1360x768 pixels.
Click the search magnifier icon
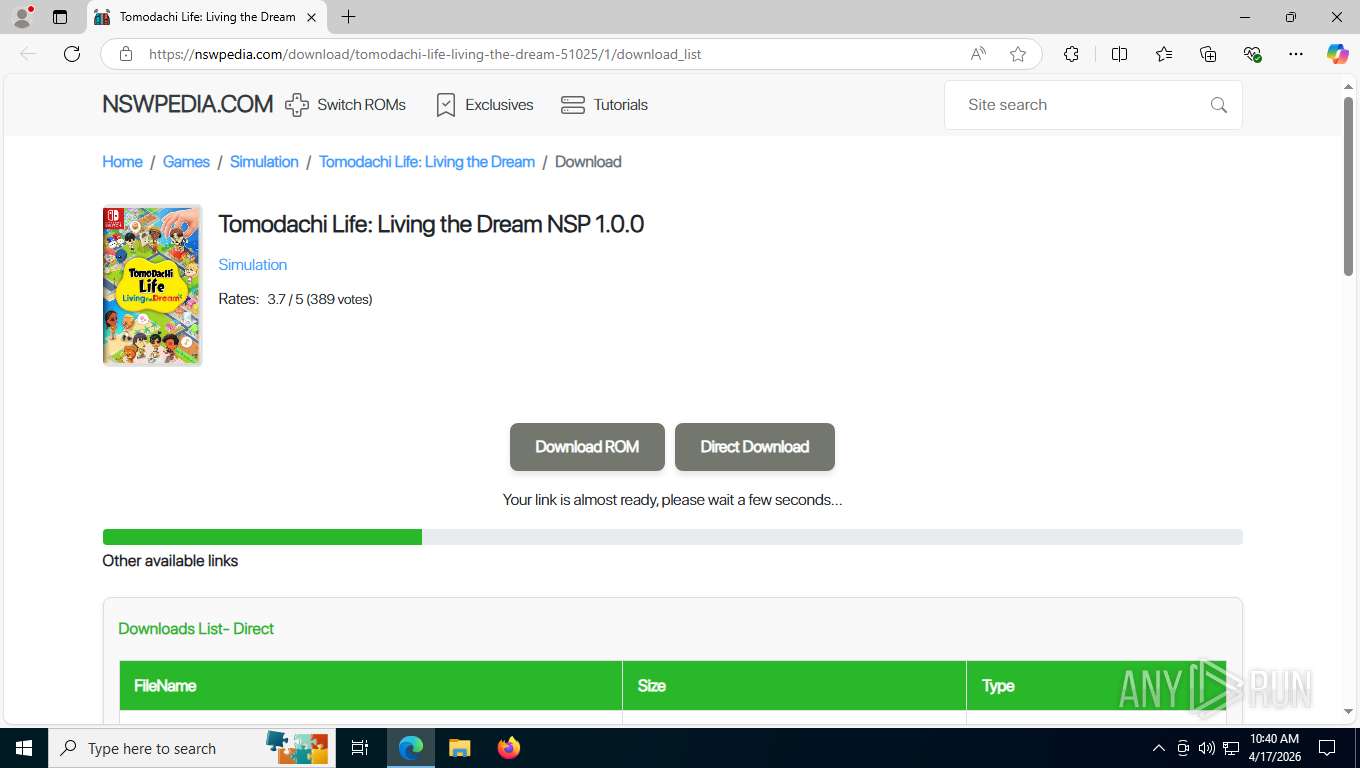(x=1218, y=105)
